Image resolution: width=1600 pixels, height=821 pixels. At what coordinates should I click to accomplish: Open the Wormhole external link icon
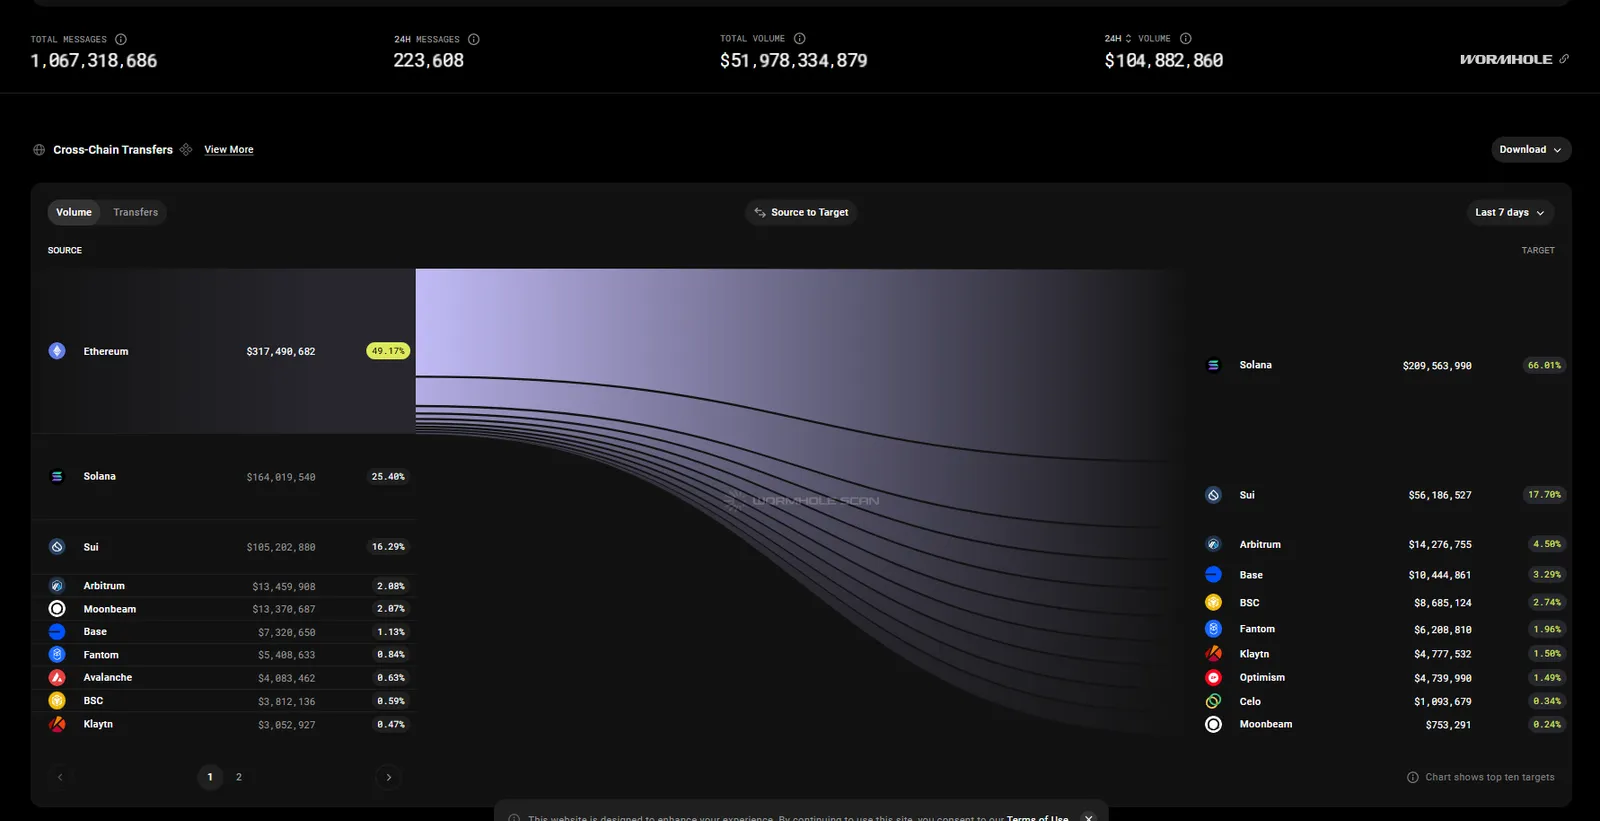click(1564, 59)
